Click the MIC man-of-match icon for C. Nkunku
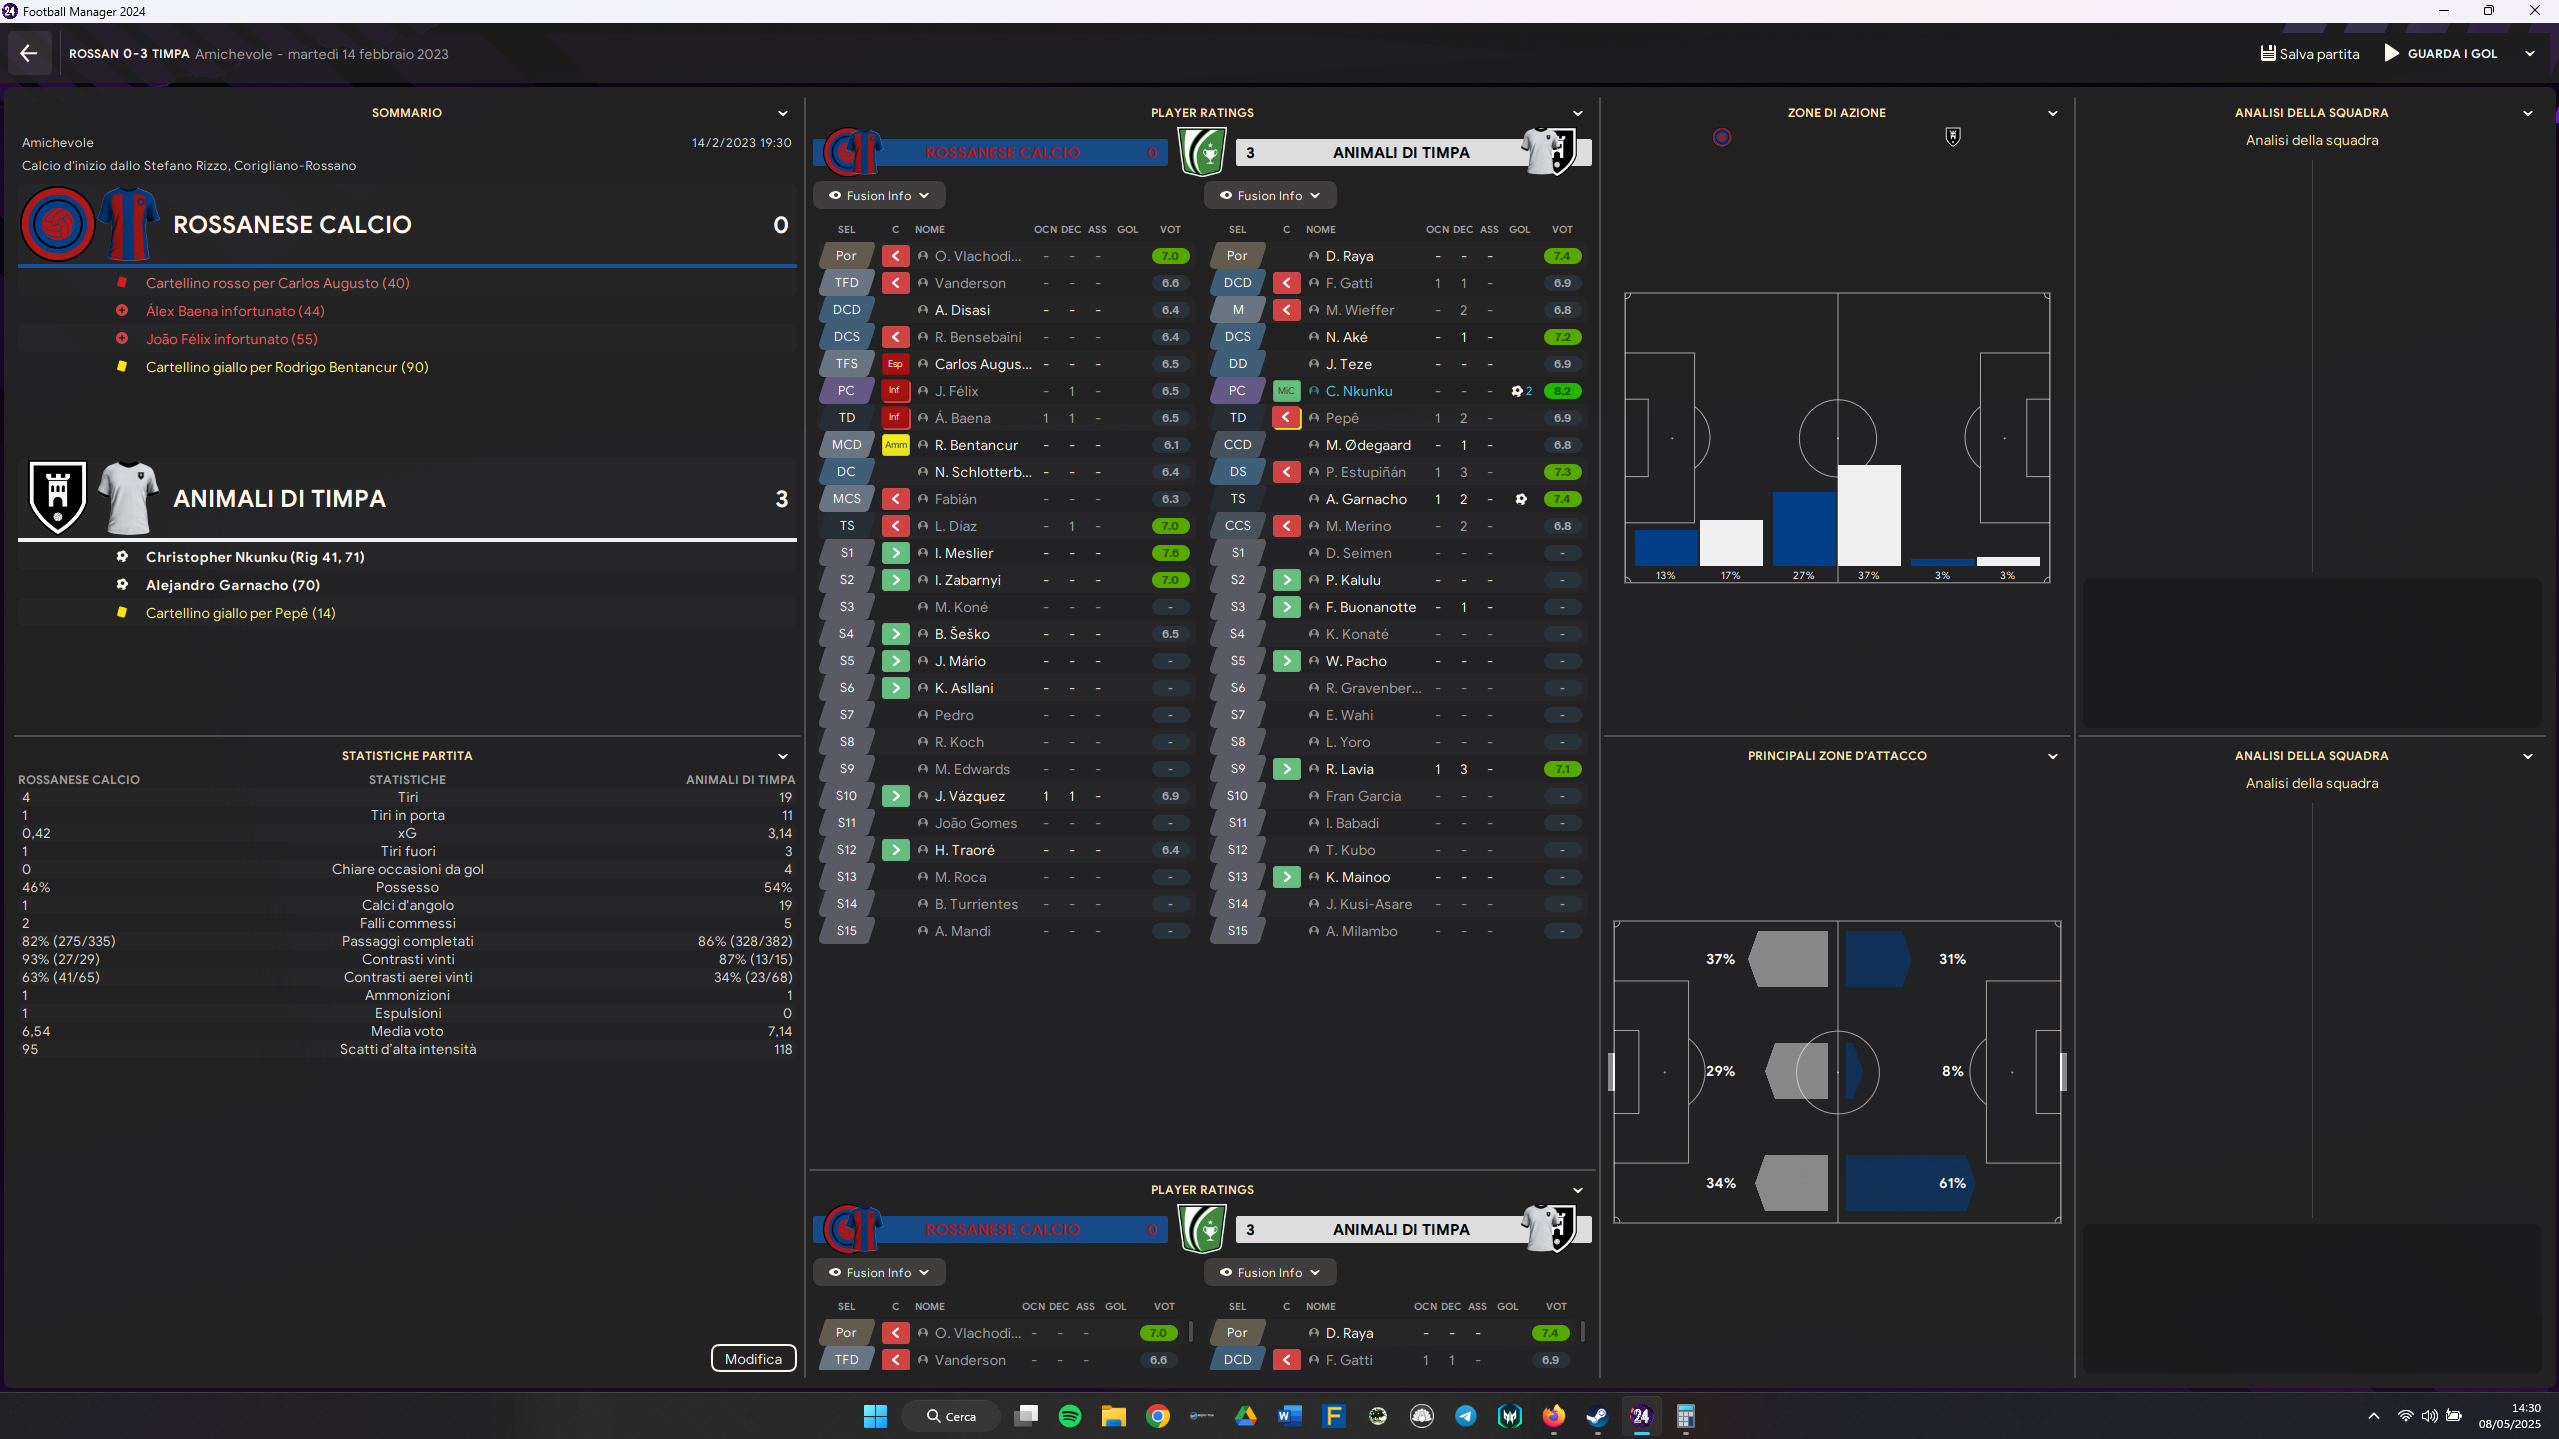Screen dimensions: 2559x1439 (1286, 391)
